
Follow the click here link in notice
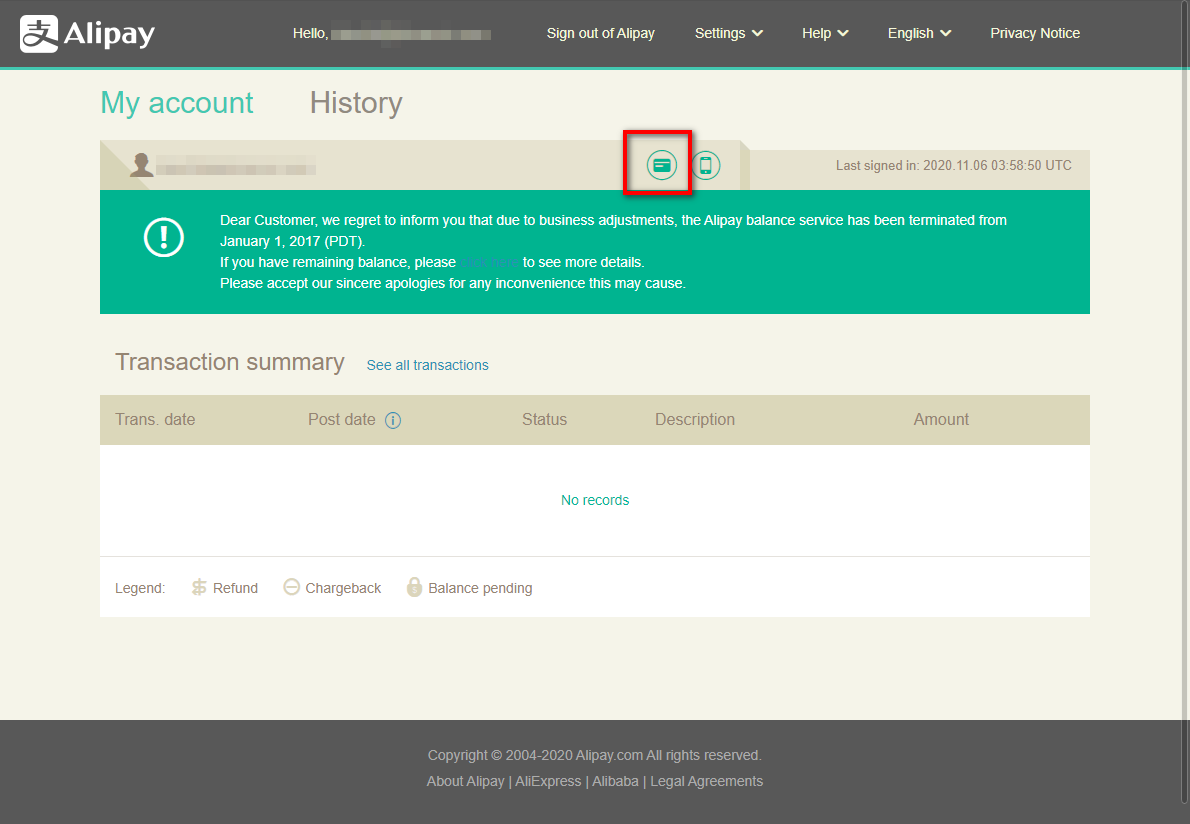coord(489,262)
